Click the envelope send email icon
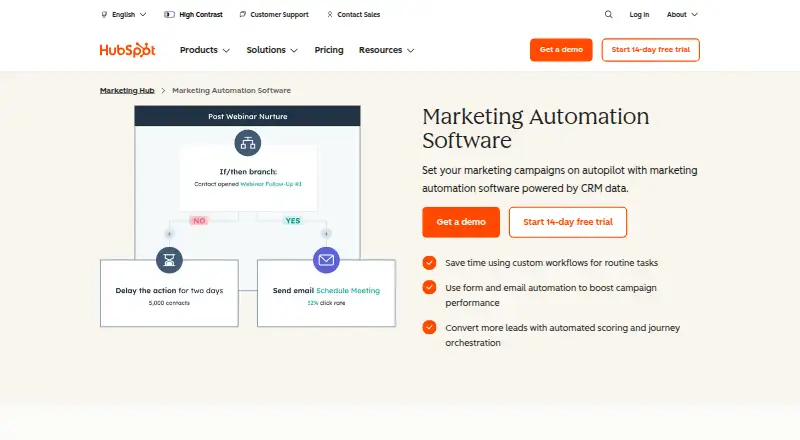Viewport: 800px width, 440px height. pyautogui.click(x=326, y=260)
